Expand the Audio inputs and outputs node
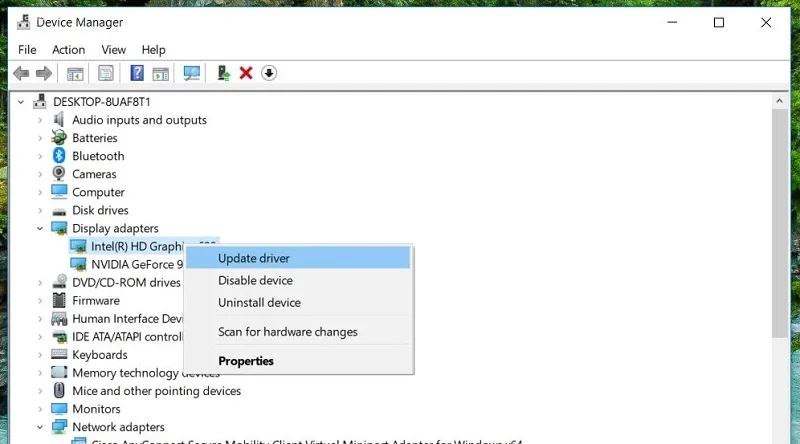 coord(41,120)
